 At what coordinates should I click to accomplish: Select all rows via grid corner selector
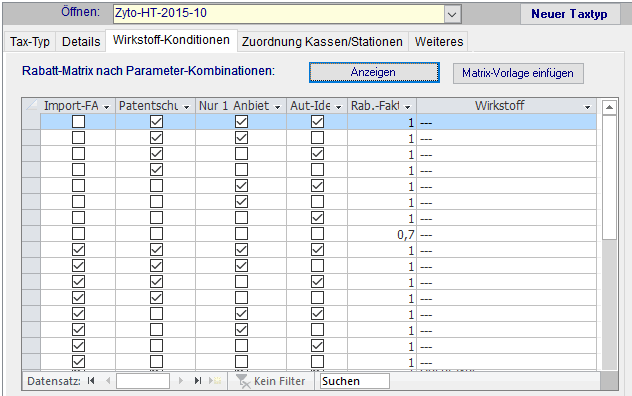31,106
